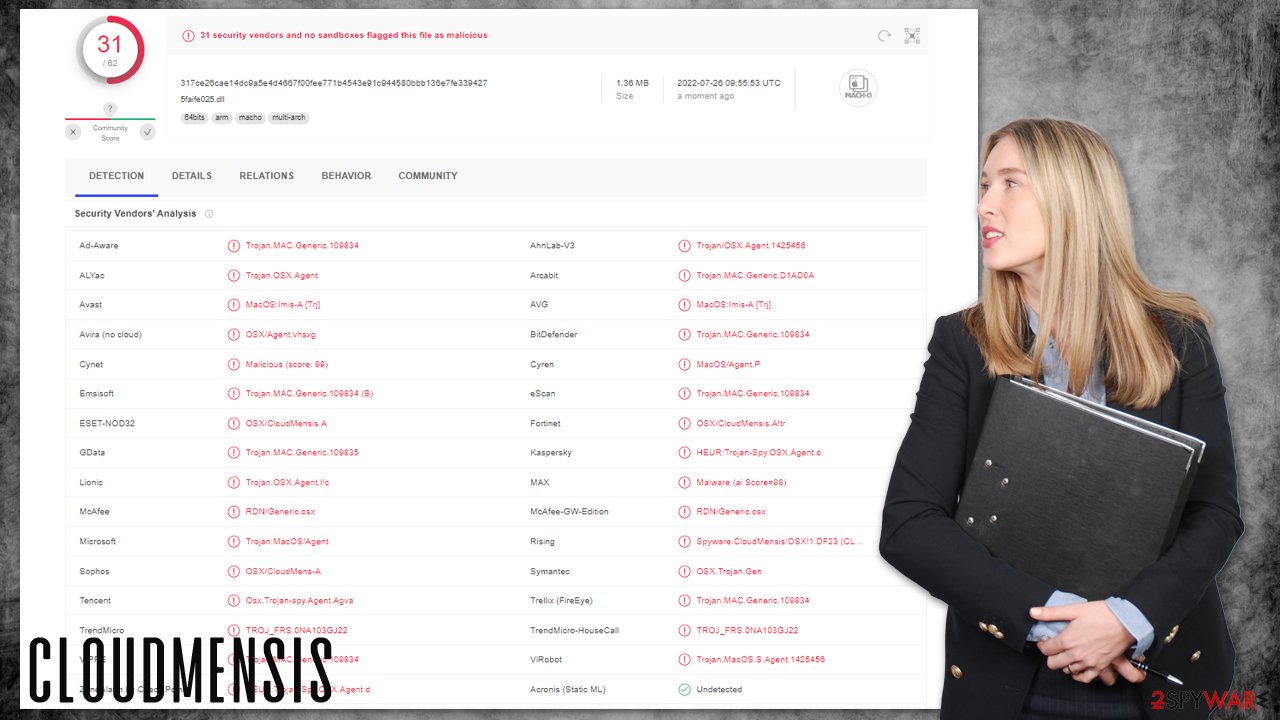The image size is (1280, 720).
Task: Click MAX result Malware (ai Score=88)
Action: (x=741, y=483)
